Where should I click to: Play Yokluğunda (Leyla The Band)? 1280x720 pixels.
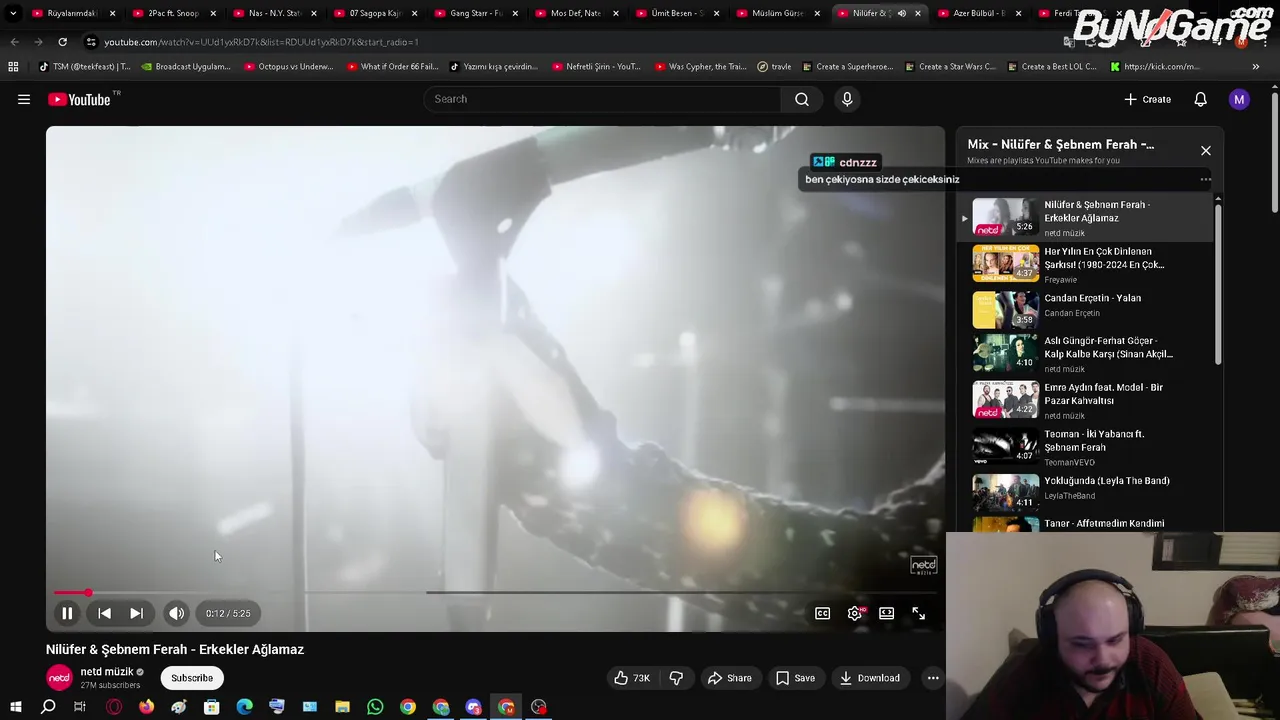(1085, 492)
